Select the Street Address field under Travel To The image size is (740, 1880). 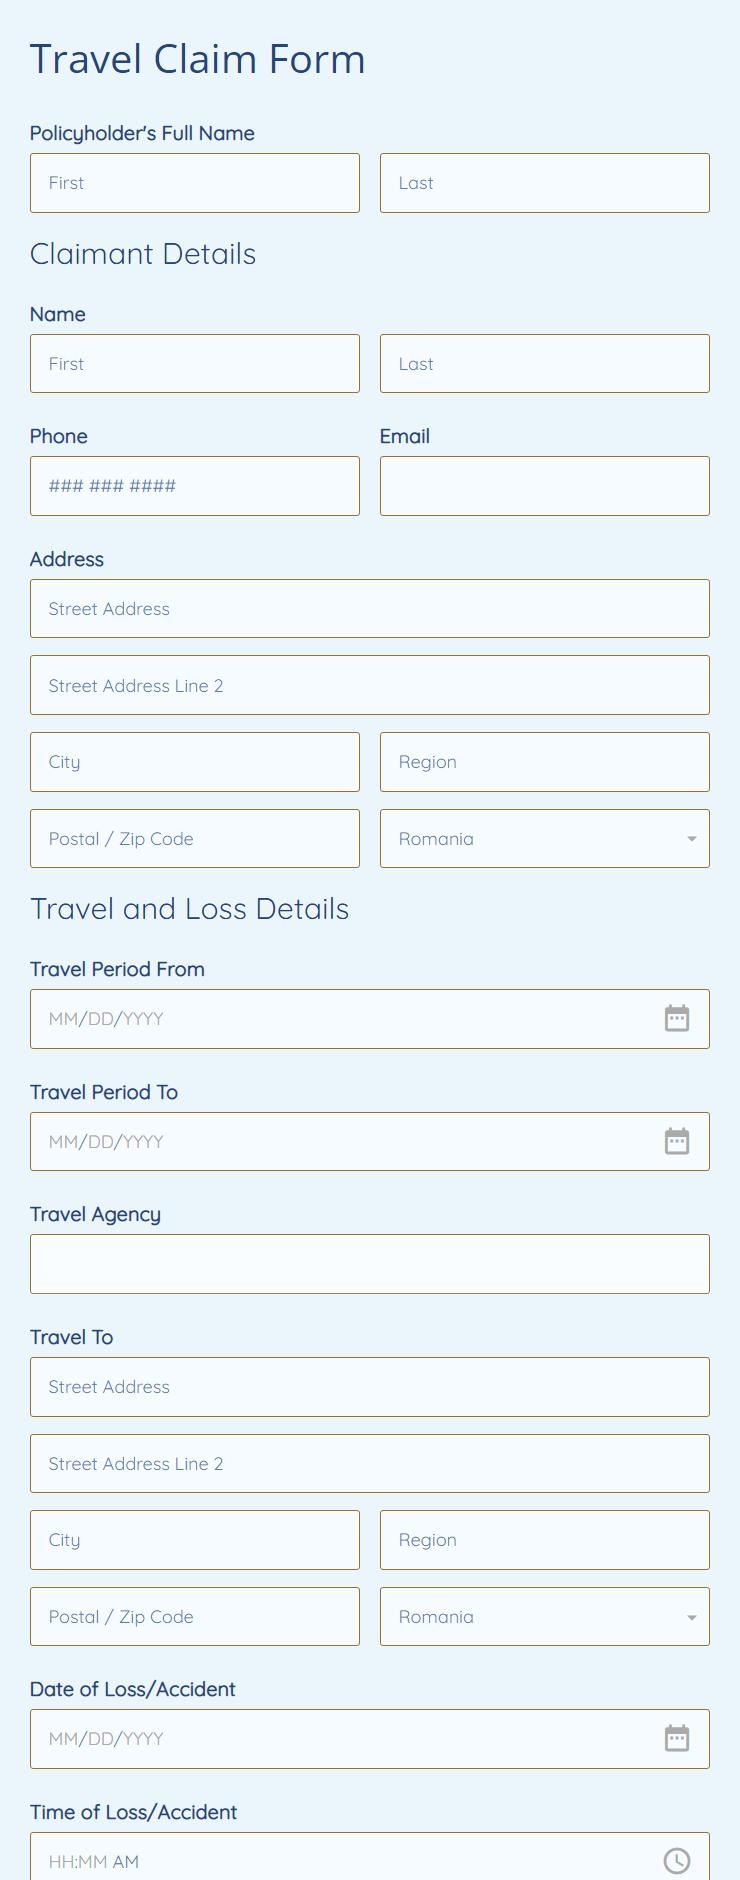point(369,1386)
